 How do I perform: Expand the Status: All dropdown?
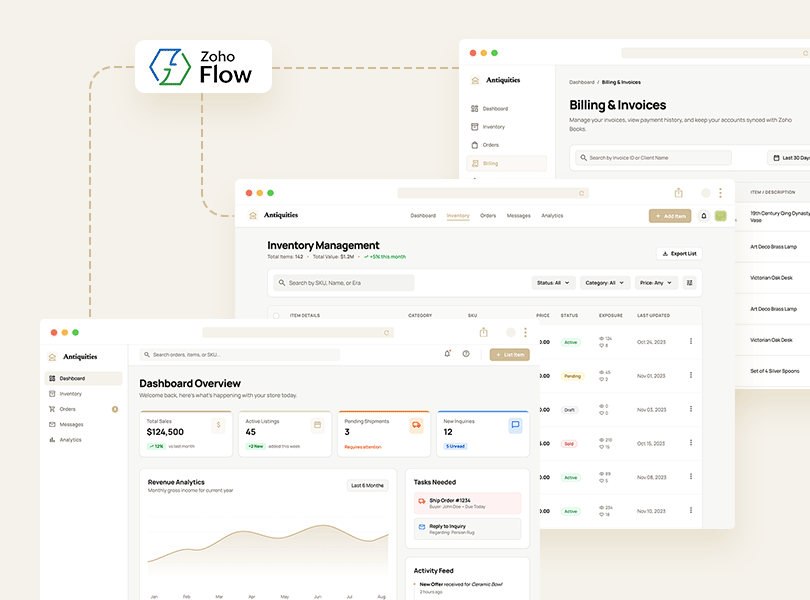pos(553,283)
